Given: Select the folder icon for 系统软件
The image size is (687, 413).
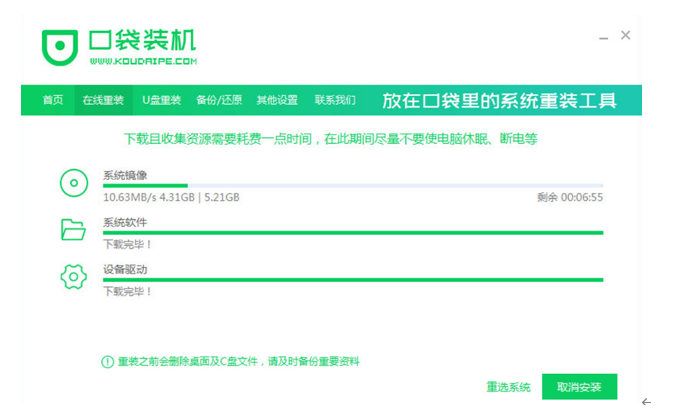Looking at the screenshot, I should pyautogui.click(x=73, y=230).
